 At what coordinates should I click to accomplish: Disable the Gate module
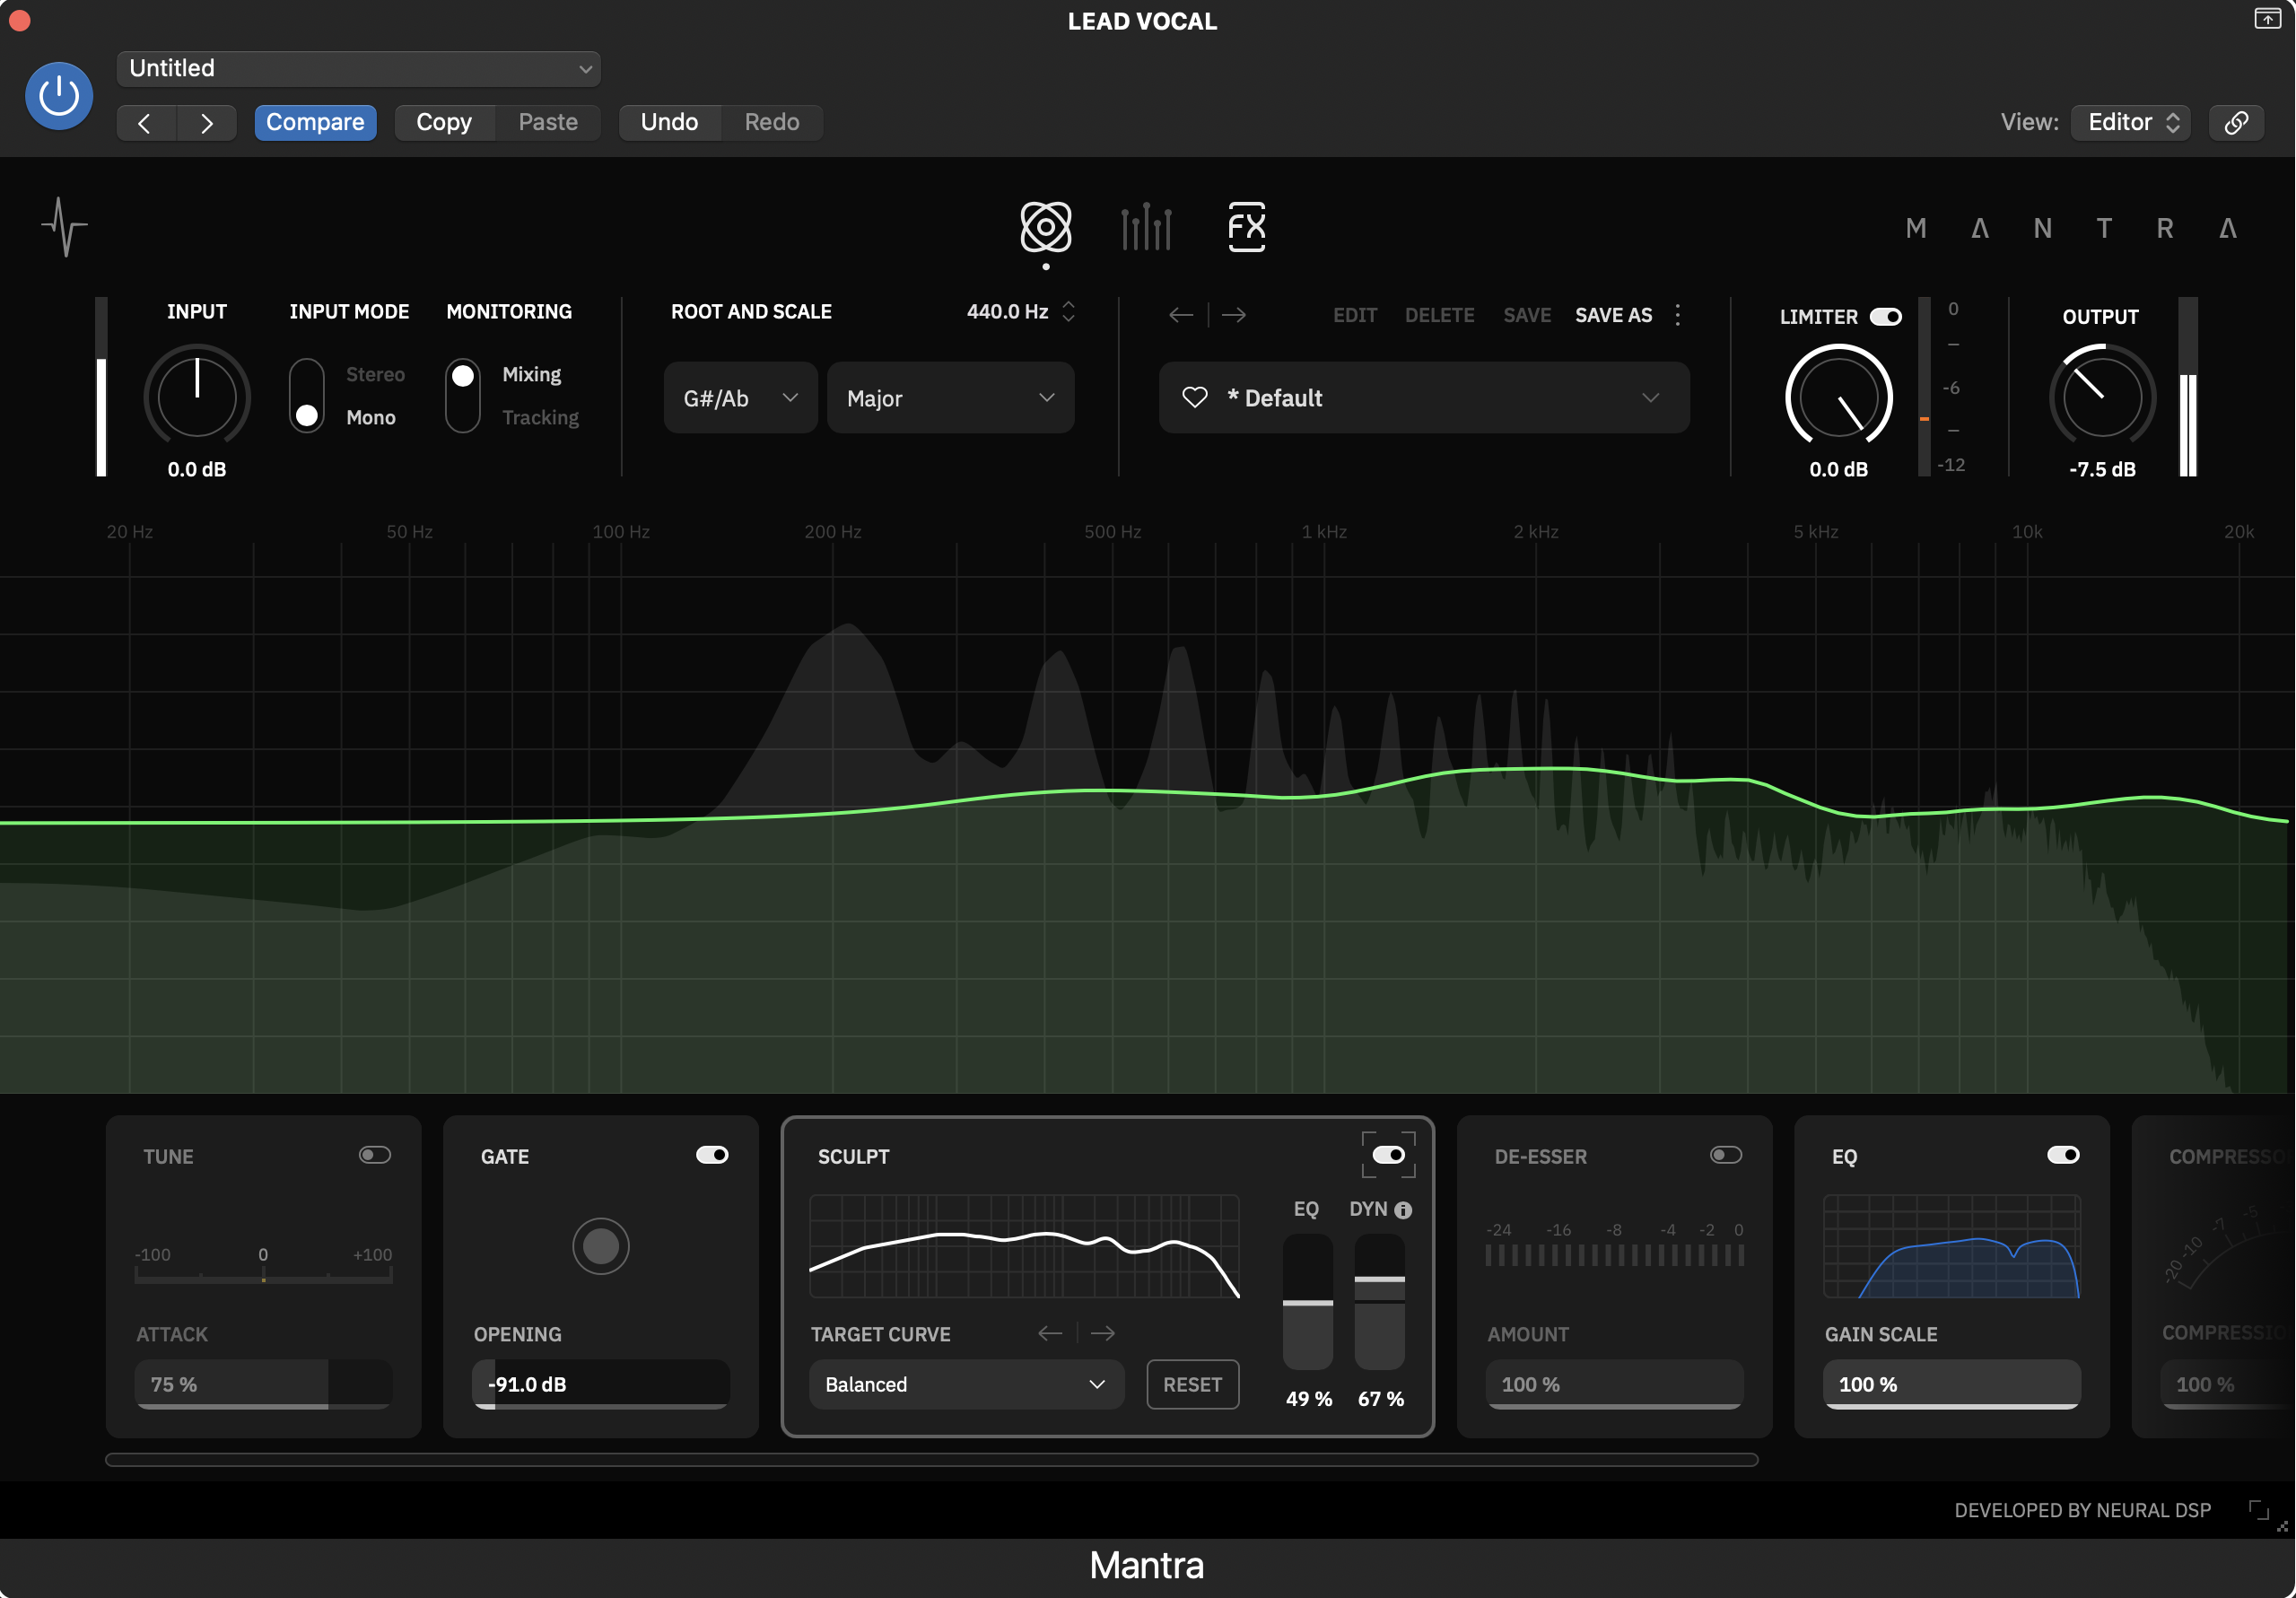point(712,1155)
